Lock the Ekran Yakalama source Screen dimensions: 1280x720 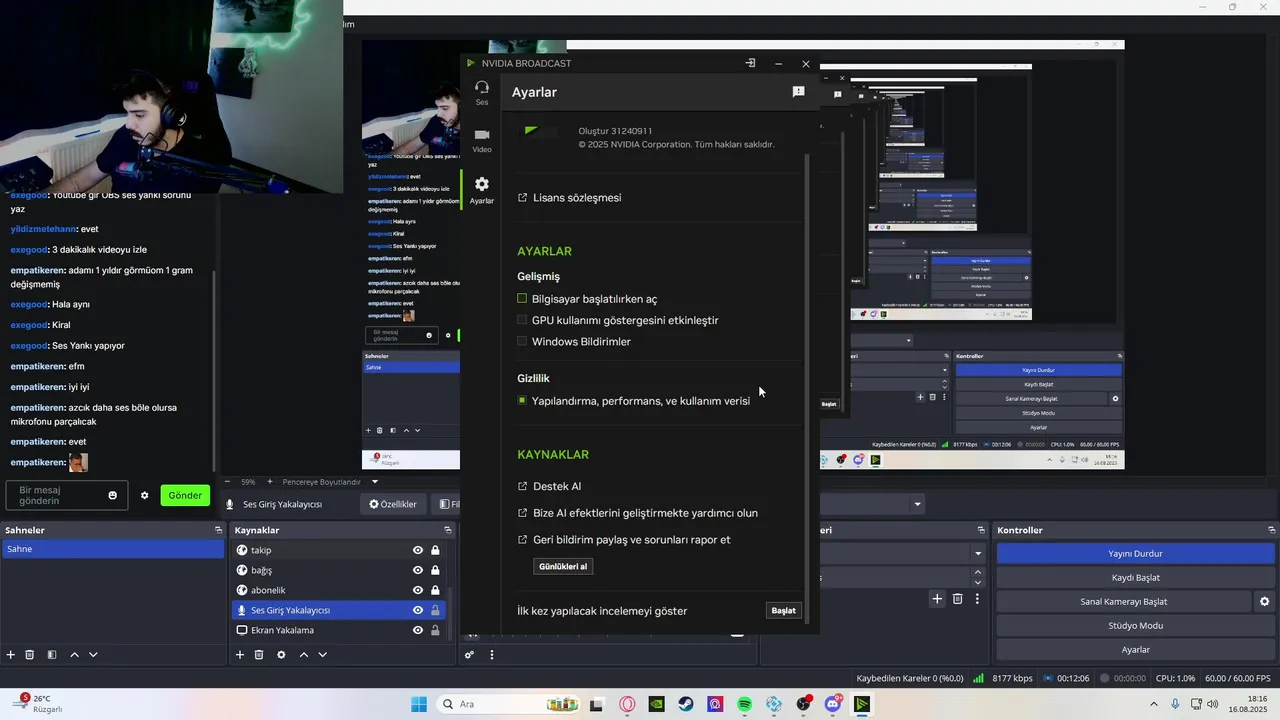click(435, 630)
